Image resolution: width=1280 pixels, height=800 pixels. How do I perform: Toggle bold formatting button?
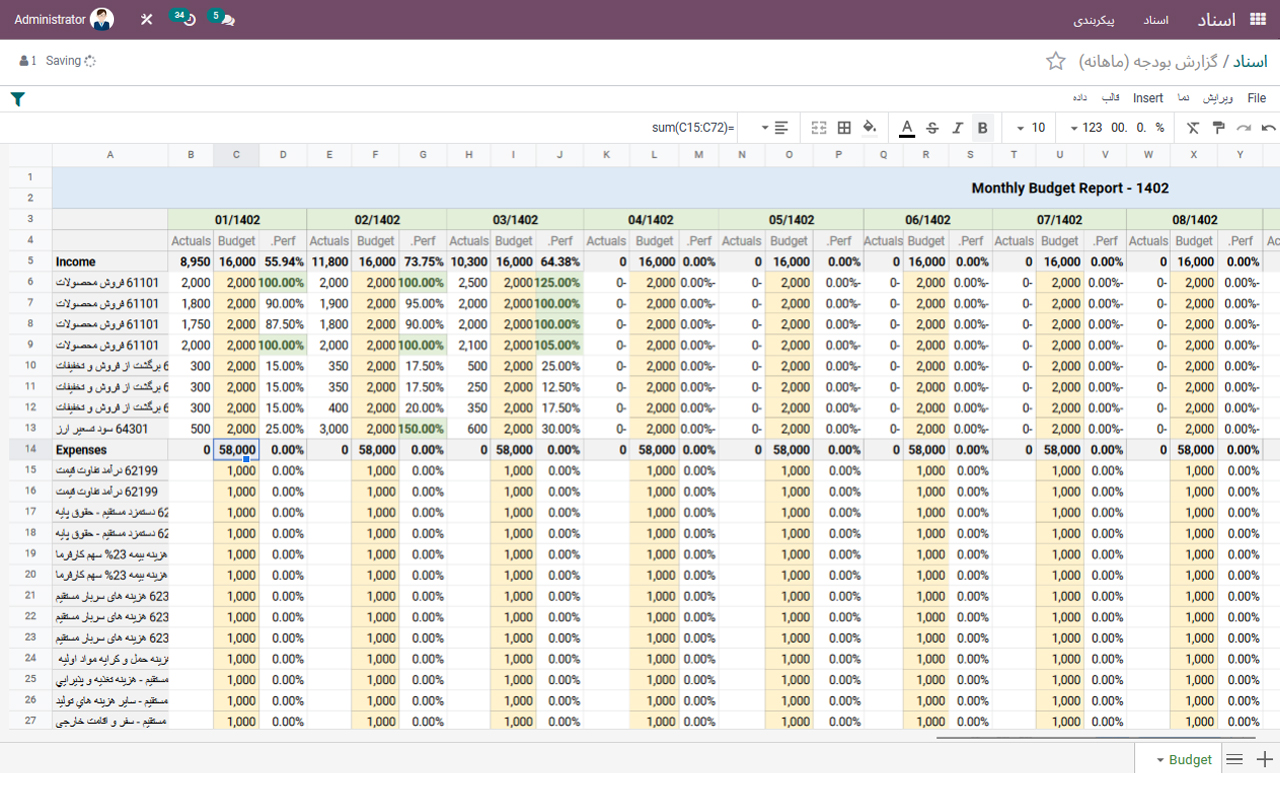[x=982, y=128]
